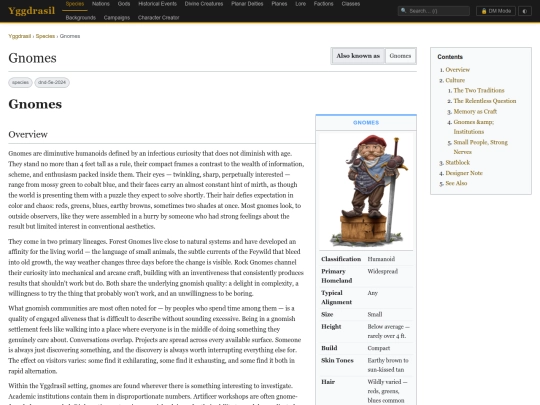Click the Gnomes alias chip
Image resolution: width=540 pixels, height=405 pixels.
tap(400, 56)
